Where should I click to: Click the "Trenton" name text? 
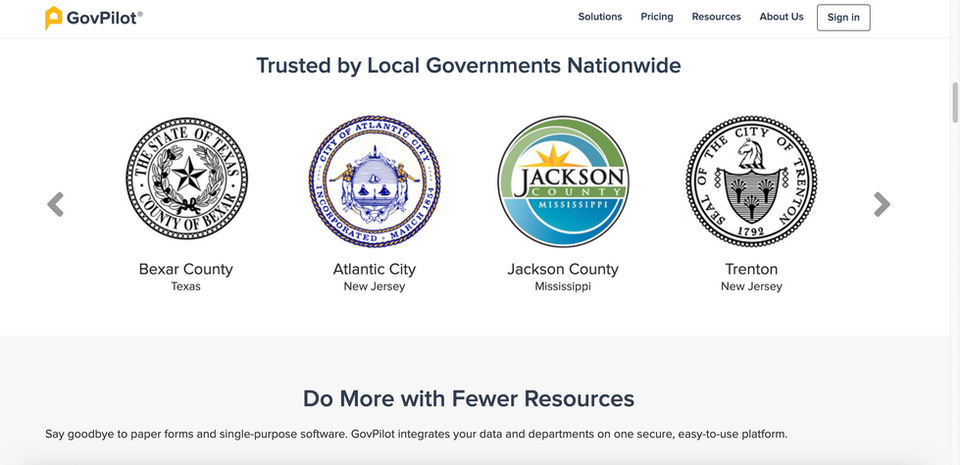click(x=751, y=269)
